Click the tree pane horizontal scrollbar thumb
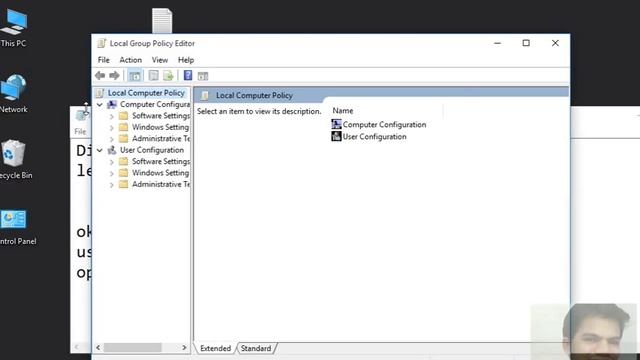 132,347
